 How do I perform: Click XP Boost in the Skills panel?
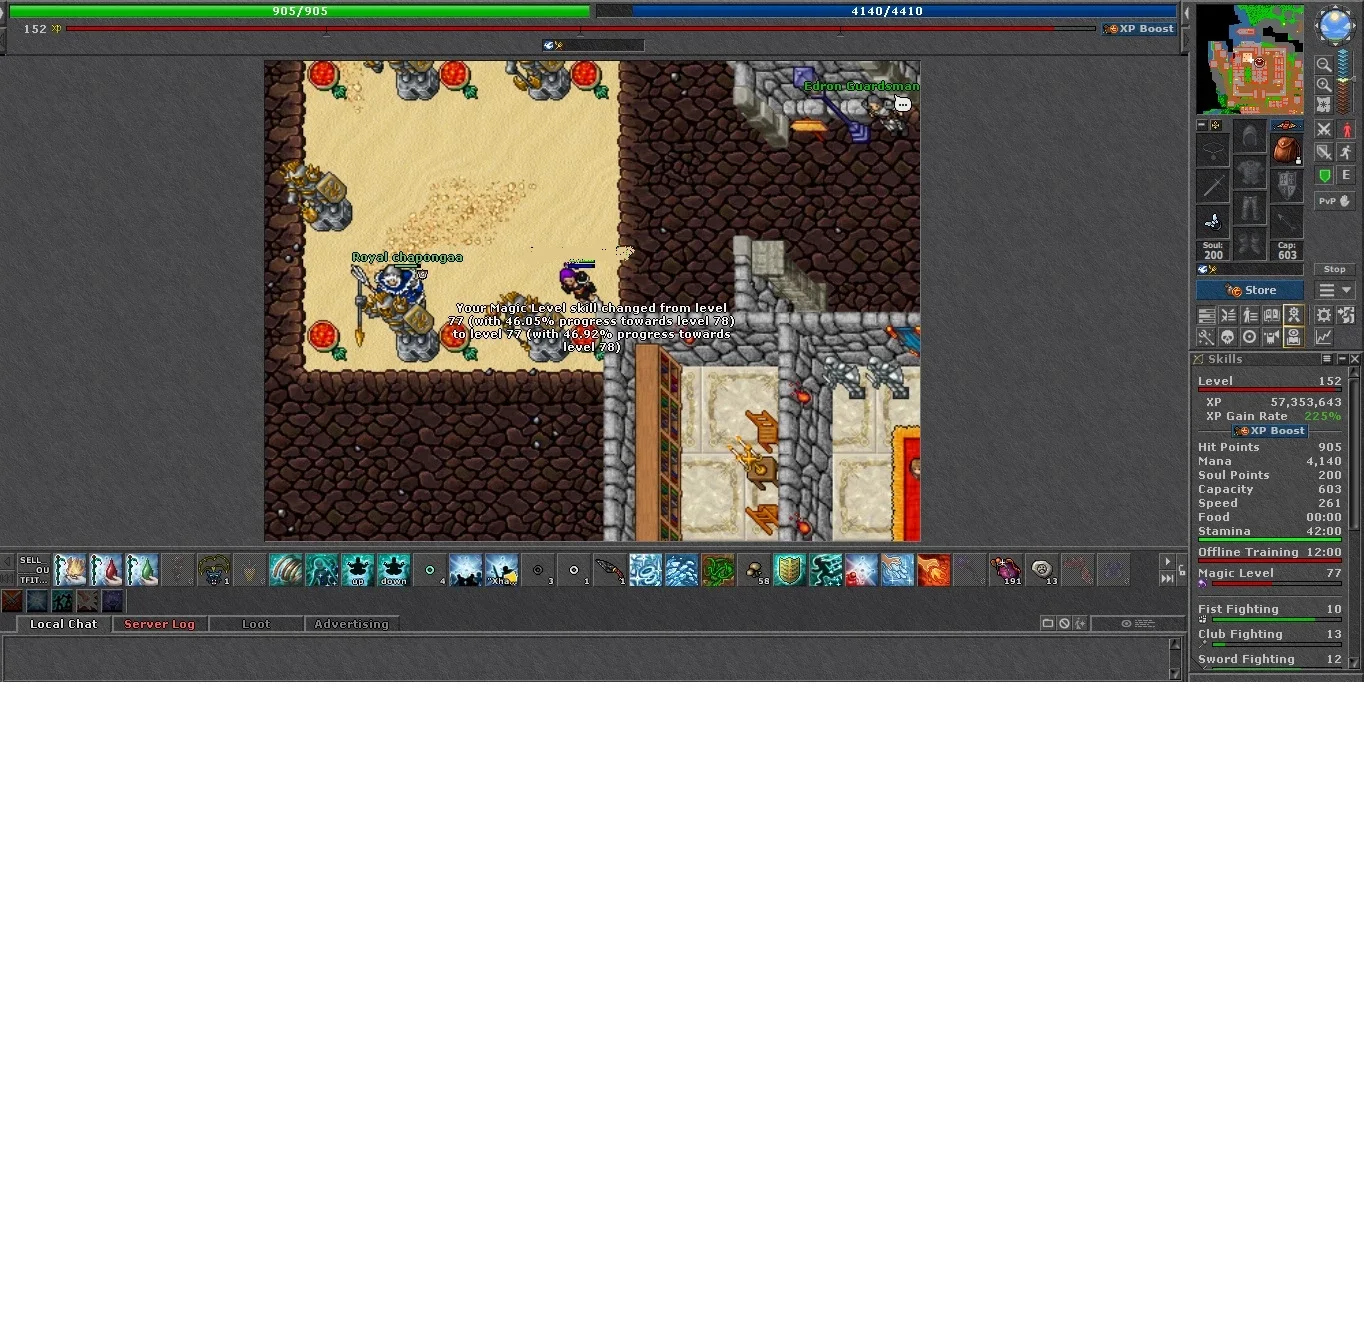[x=1270, y=431]
